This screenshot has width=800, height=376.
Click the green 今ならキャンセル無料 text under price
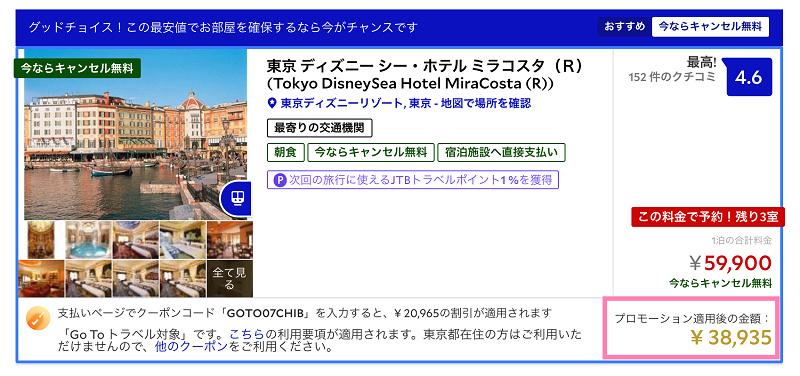(720, 283)
